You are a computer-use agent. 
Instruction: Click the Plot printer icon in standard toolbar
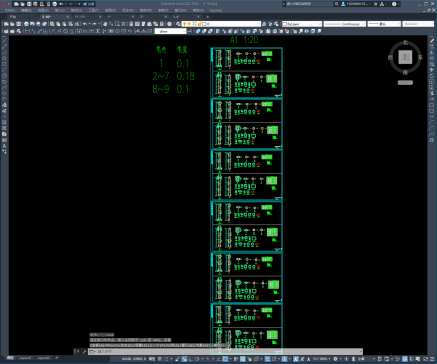click(x=26, y=24)
